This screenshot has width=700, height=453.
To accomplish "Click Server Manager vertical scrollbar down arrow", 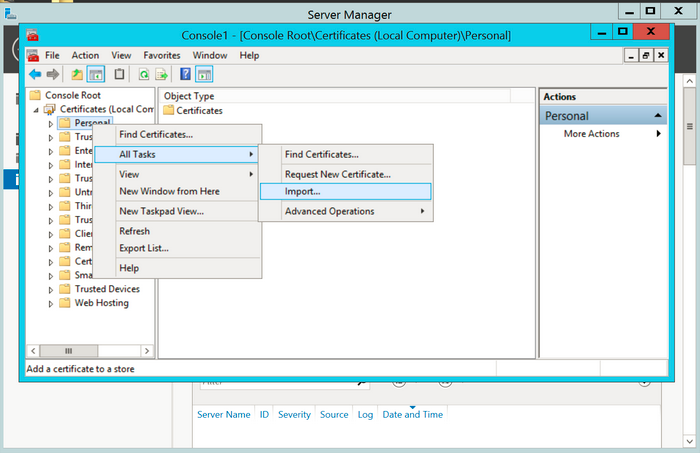I will 689,441.
